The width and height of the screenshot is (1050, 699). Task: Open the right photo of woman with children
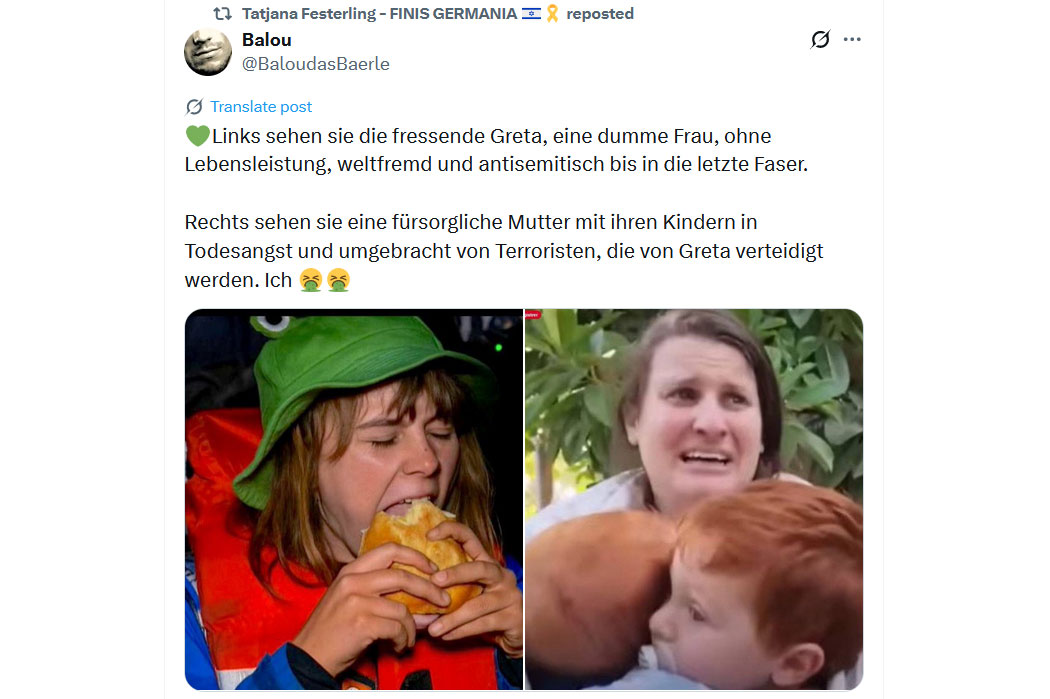pyautogui.click(x=694, y=499)
